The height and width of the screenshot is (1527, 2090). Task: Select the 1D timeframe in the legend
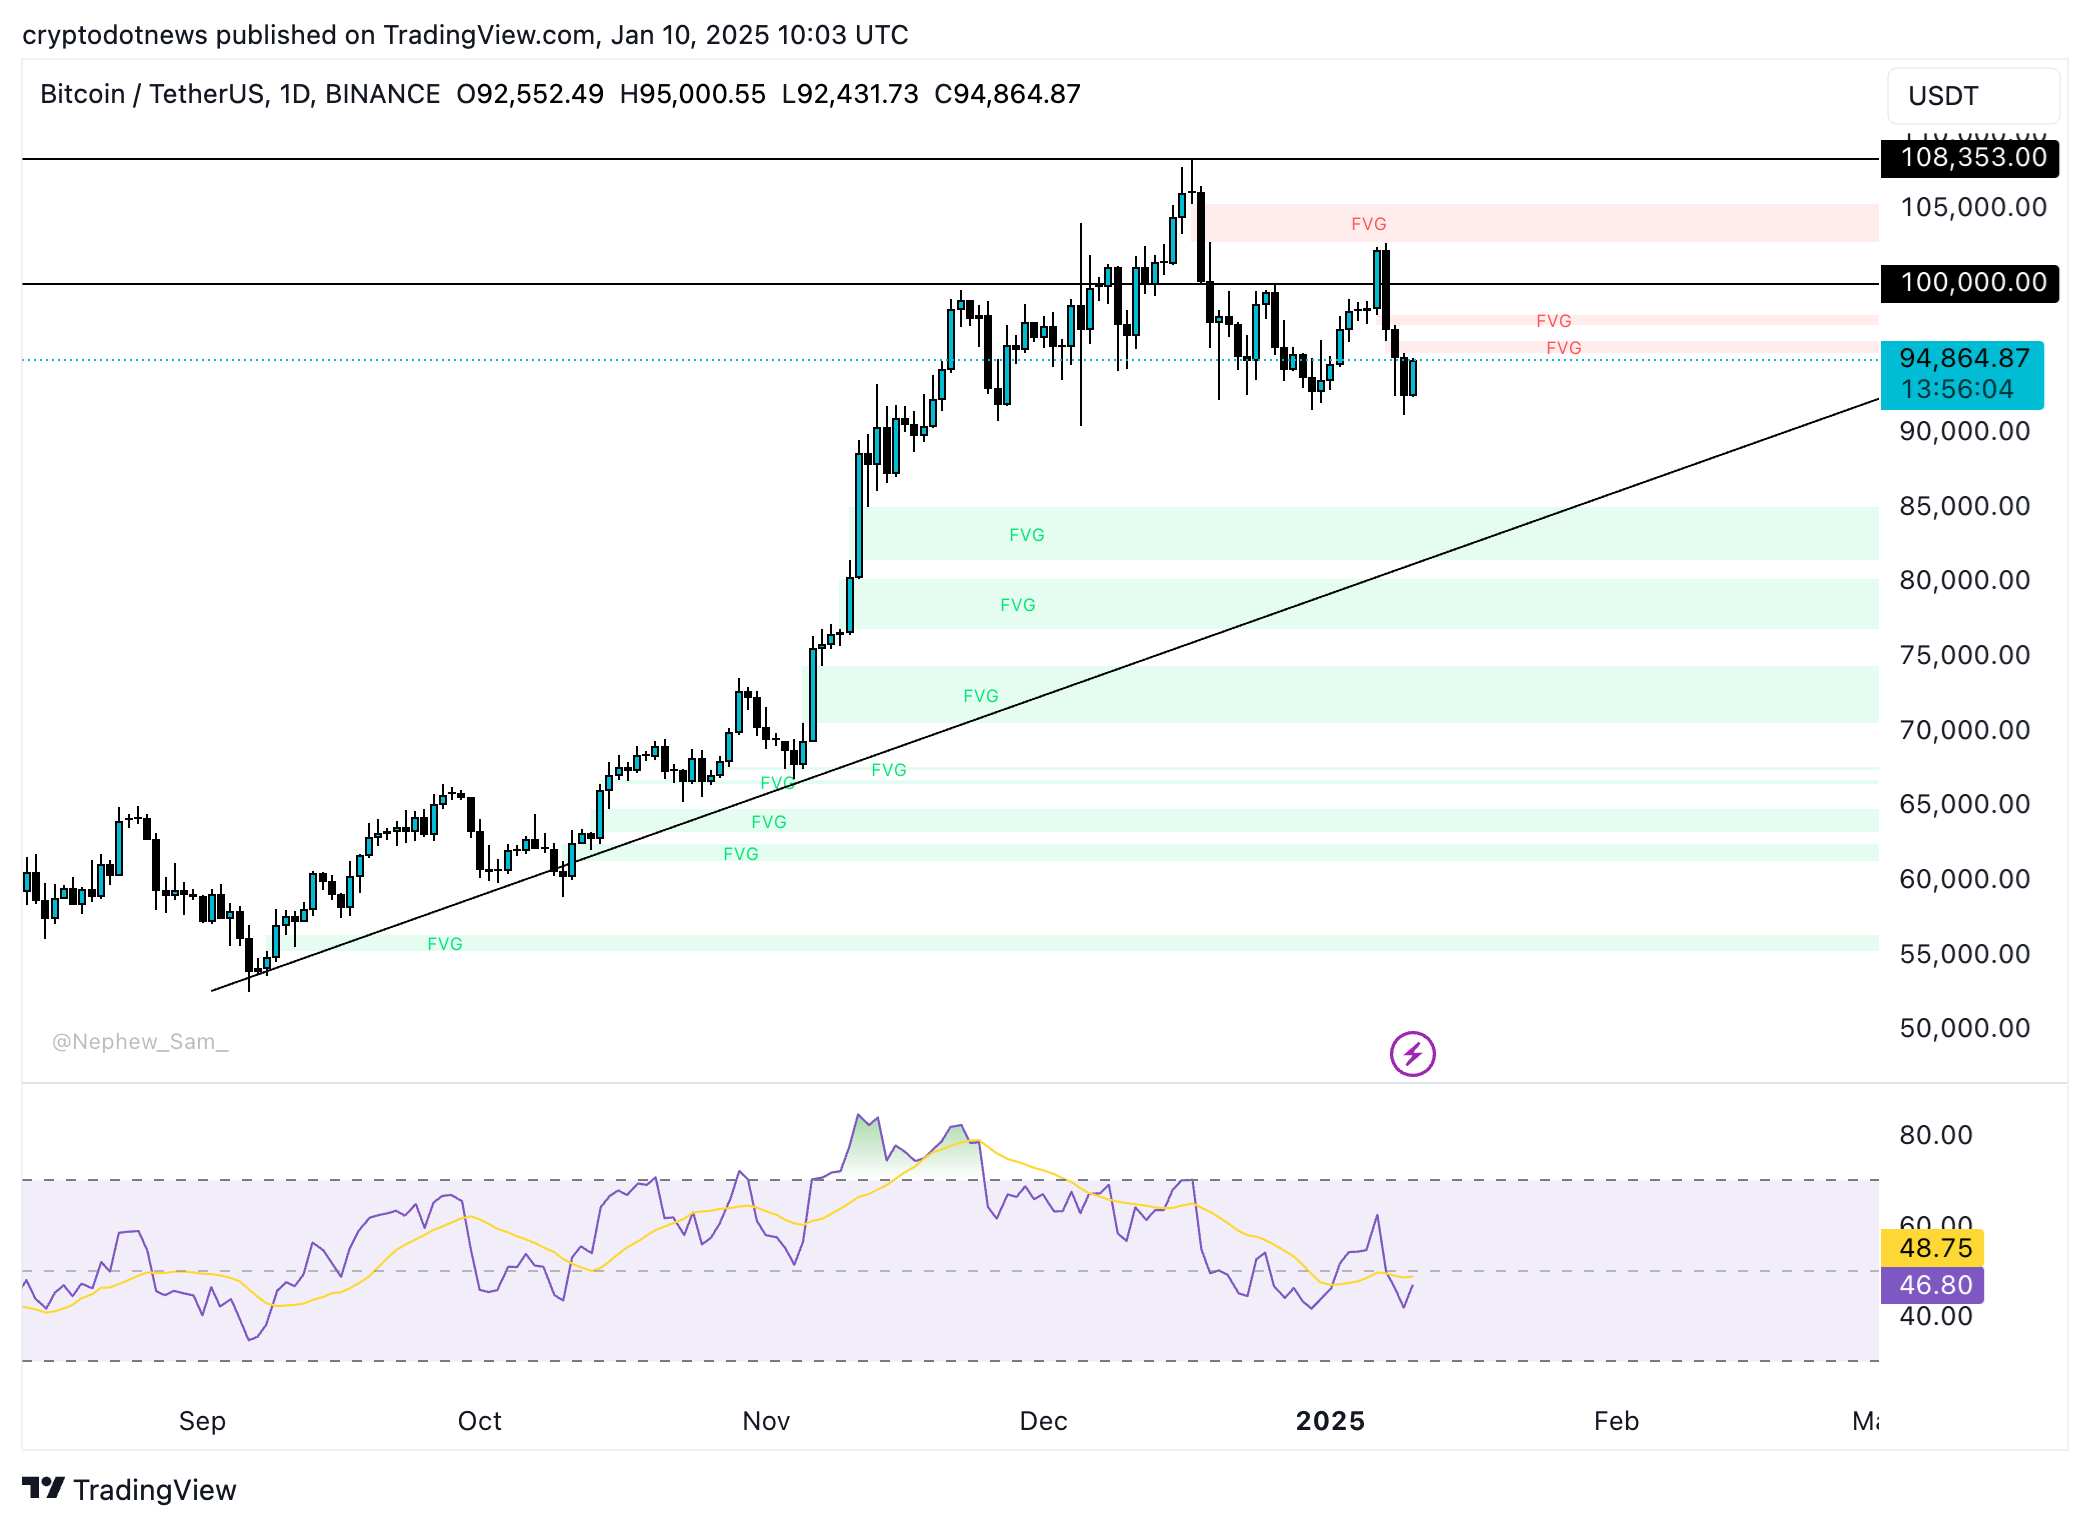295,93
